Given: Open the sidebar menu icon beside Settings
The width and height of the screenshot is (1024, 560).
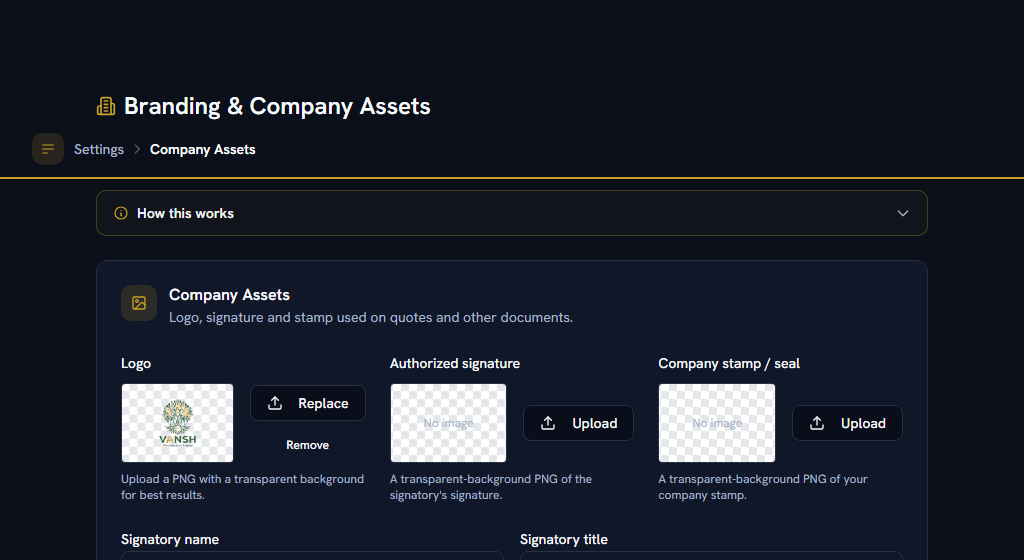Looking at the screenshot, I should [48, 149].
